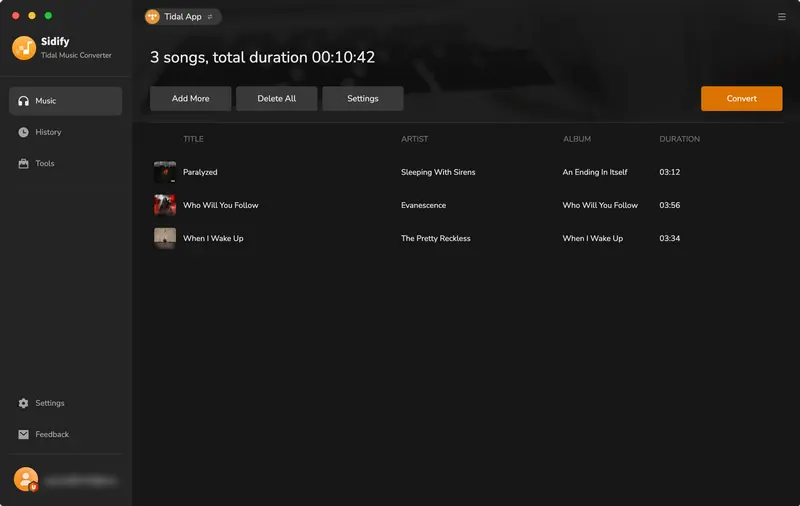
Task: Click the Who Will You Follow album cell
Action: click(x=600, y=205)
